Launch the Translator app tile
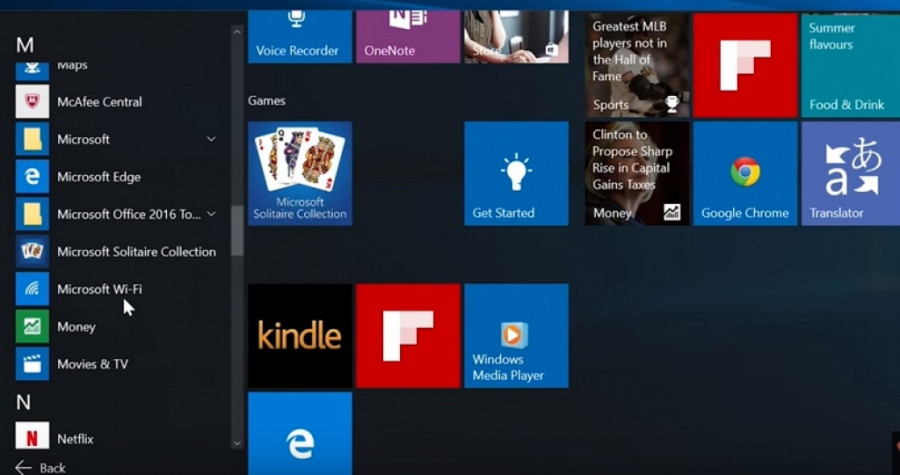The image size is (900, 475). click(x=850, y=174)
